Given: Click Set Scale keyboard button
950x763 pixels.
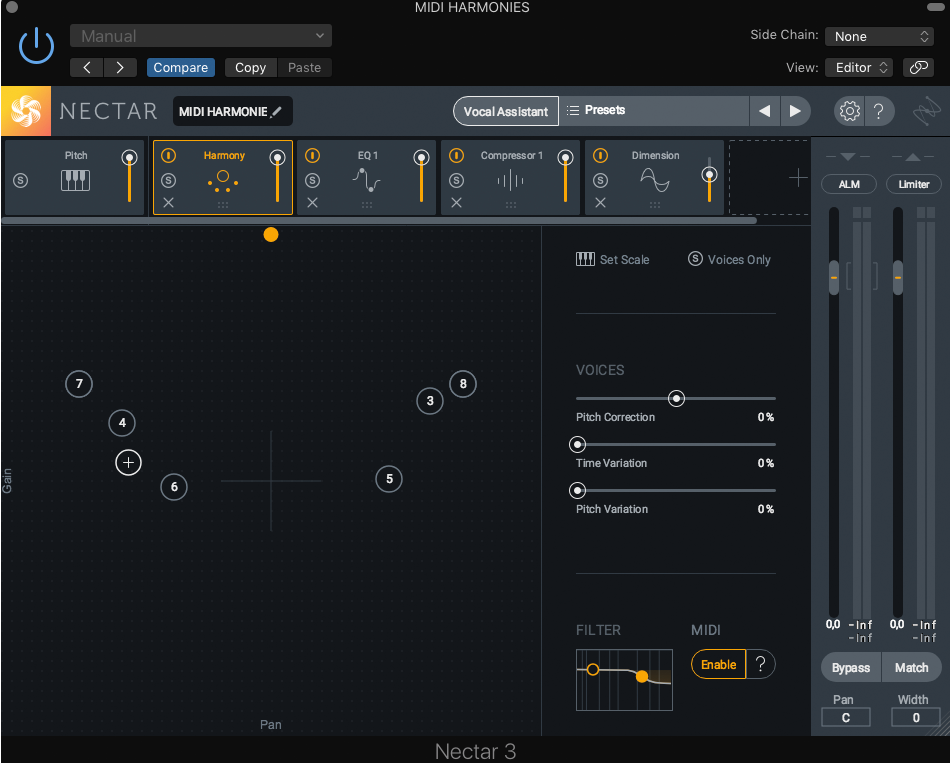Looking at the screenshot, I should (613, 259).
